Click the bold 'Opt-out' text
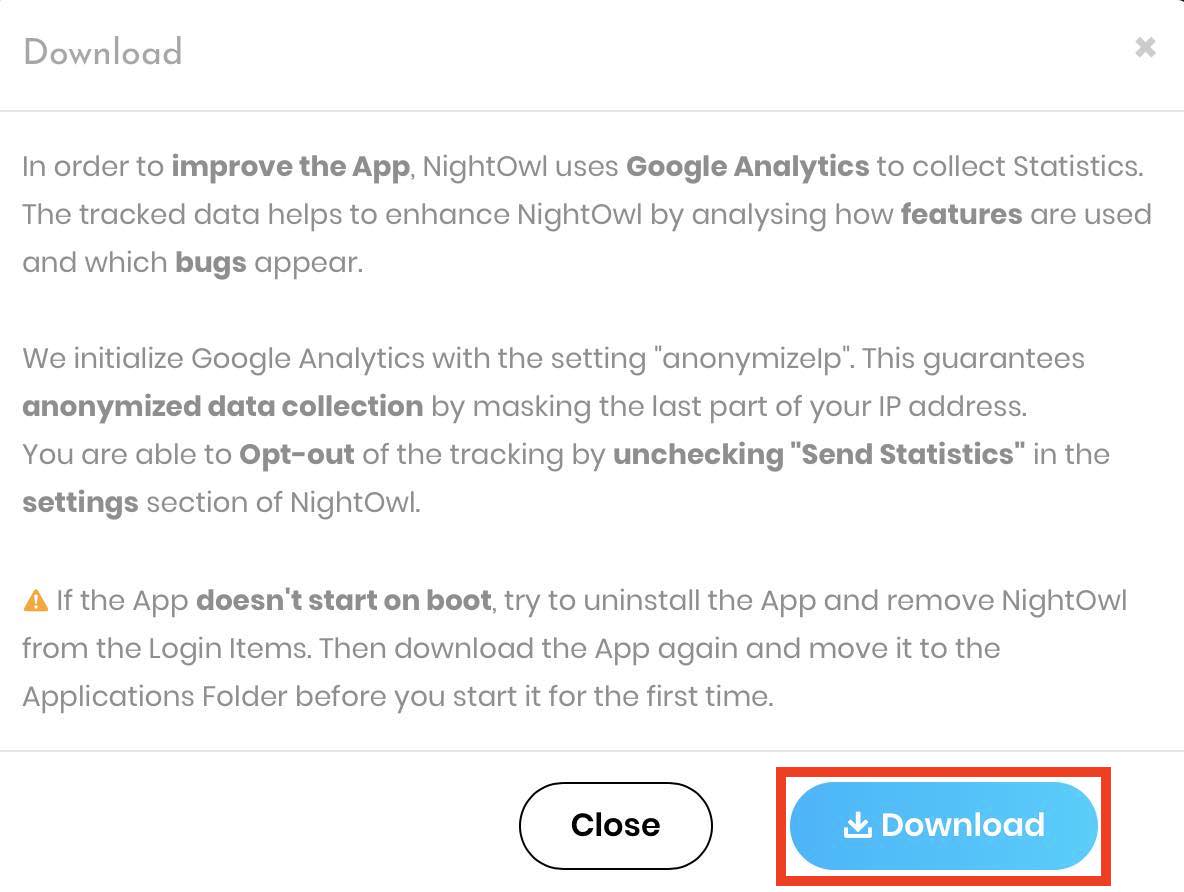Screen dimensions: 1184x892 tap(297, 455)
